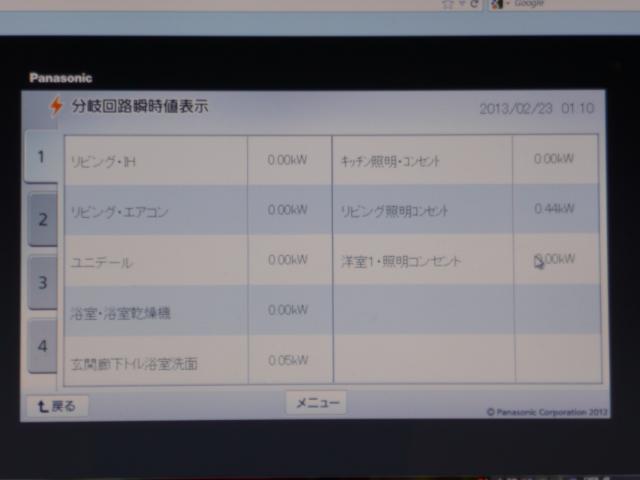Click the ユニデール circuit row

pos(155,261)
